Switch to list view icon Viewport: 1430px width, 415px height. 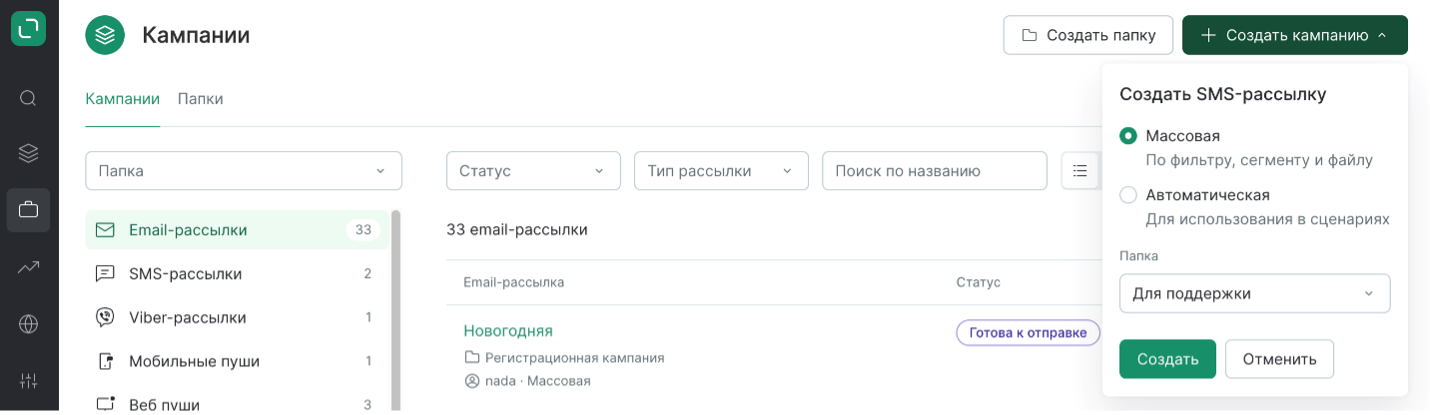[1080, 171]
